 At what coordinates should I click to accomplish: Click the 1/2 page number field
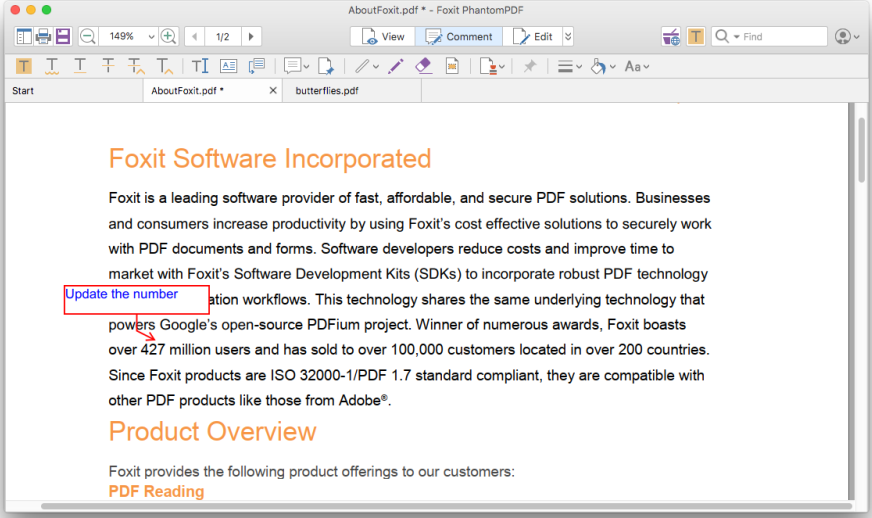(x=222, y=37)
